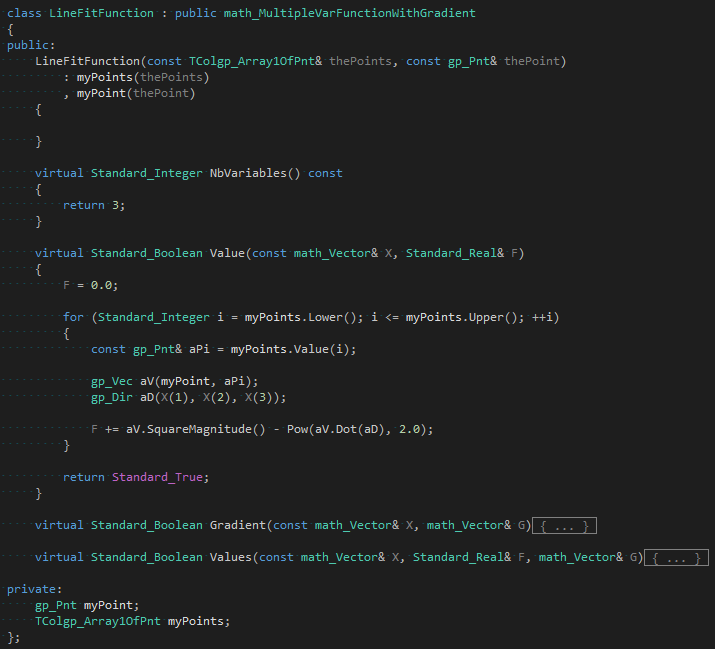Click the 'F = 0.0;' statement
The height and width of the screenshot is (649, 715).
(x=90, y=285)
